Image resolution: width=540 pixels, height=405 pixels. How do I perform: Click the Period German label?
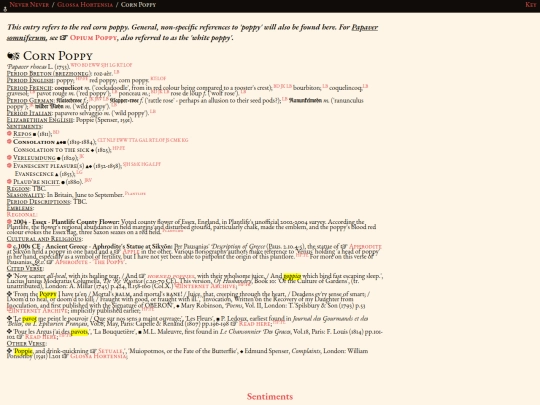click(30, 101)
